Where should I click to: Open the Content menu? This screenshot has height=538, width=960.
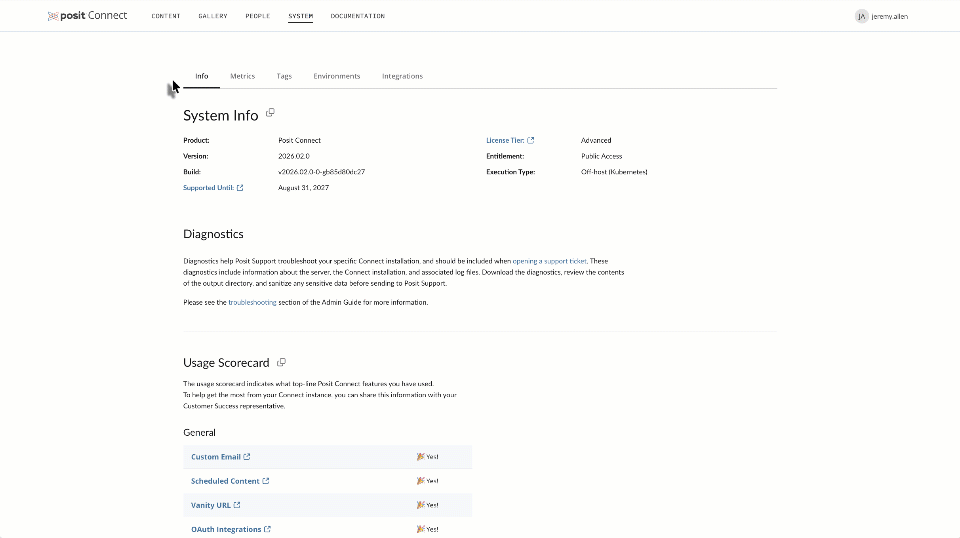(166, 16)
